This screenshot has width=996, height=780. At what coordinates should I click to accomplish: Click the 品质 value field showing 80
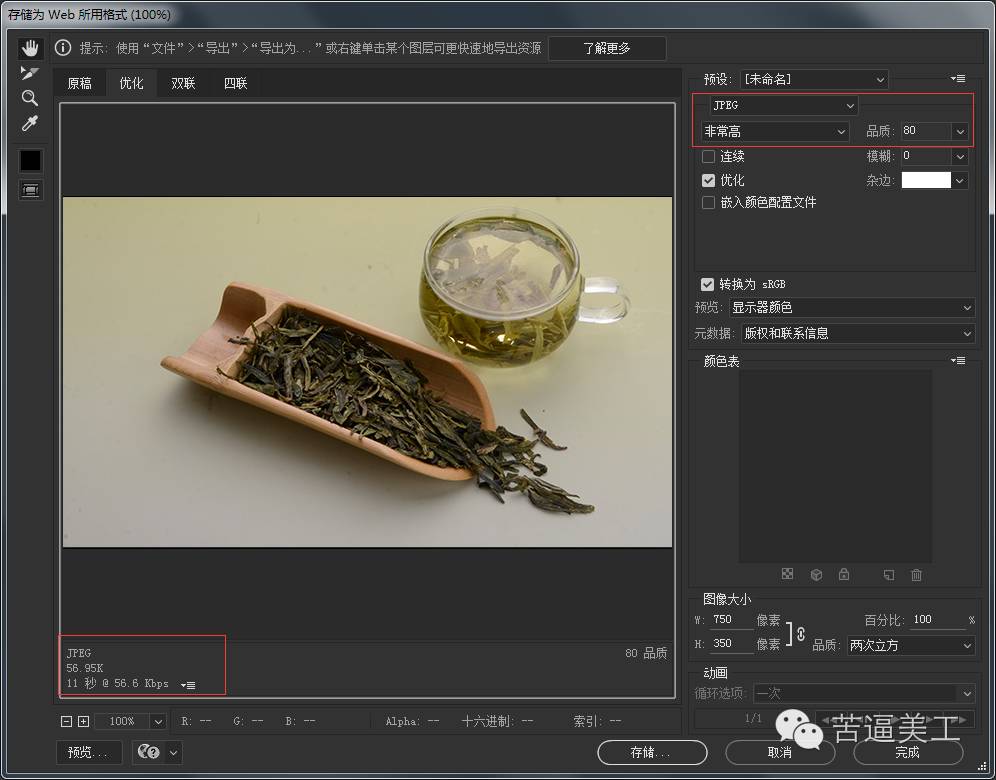(925, 131)
